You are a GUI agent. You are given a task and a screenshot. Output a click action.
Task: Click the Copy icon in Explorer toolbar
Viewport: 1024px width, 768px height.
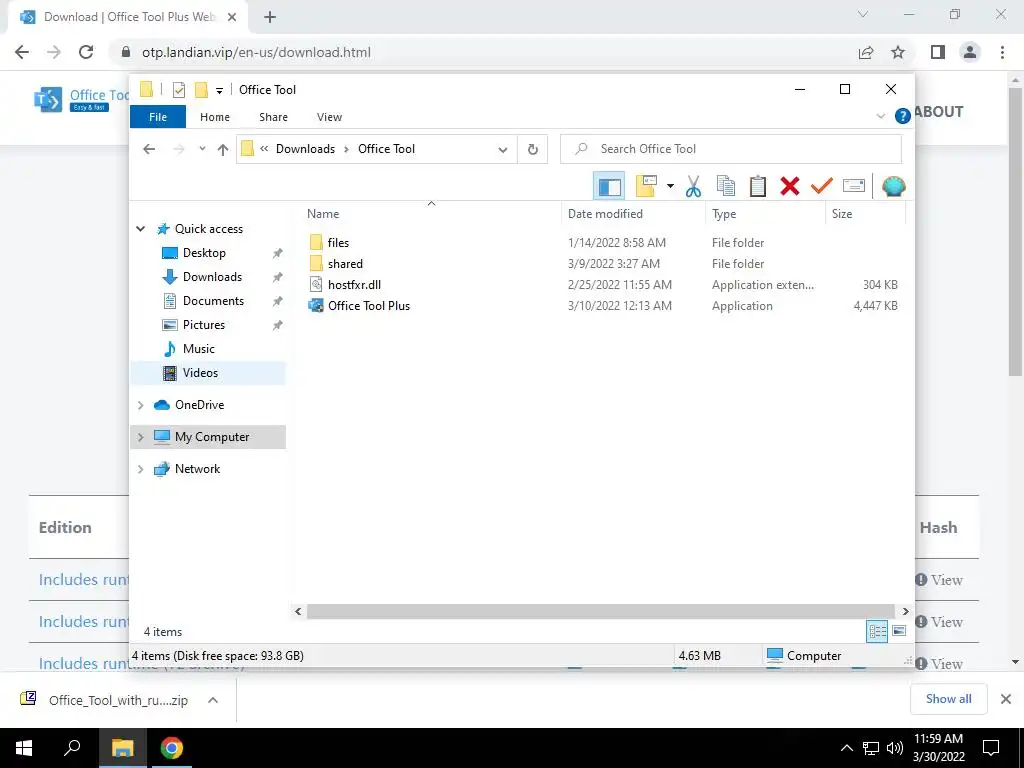pos(726,186)
